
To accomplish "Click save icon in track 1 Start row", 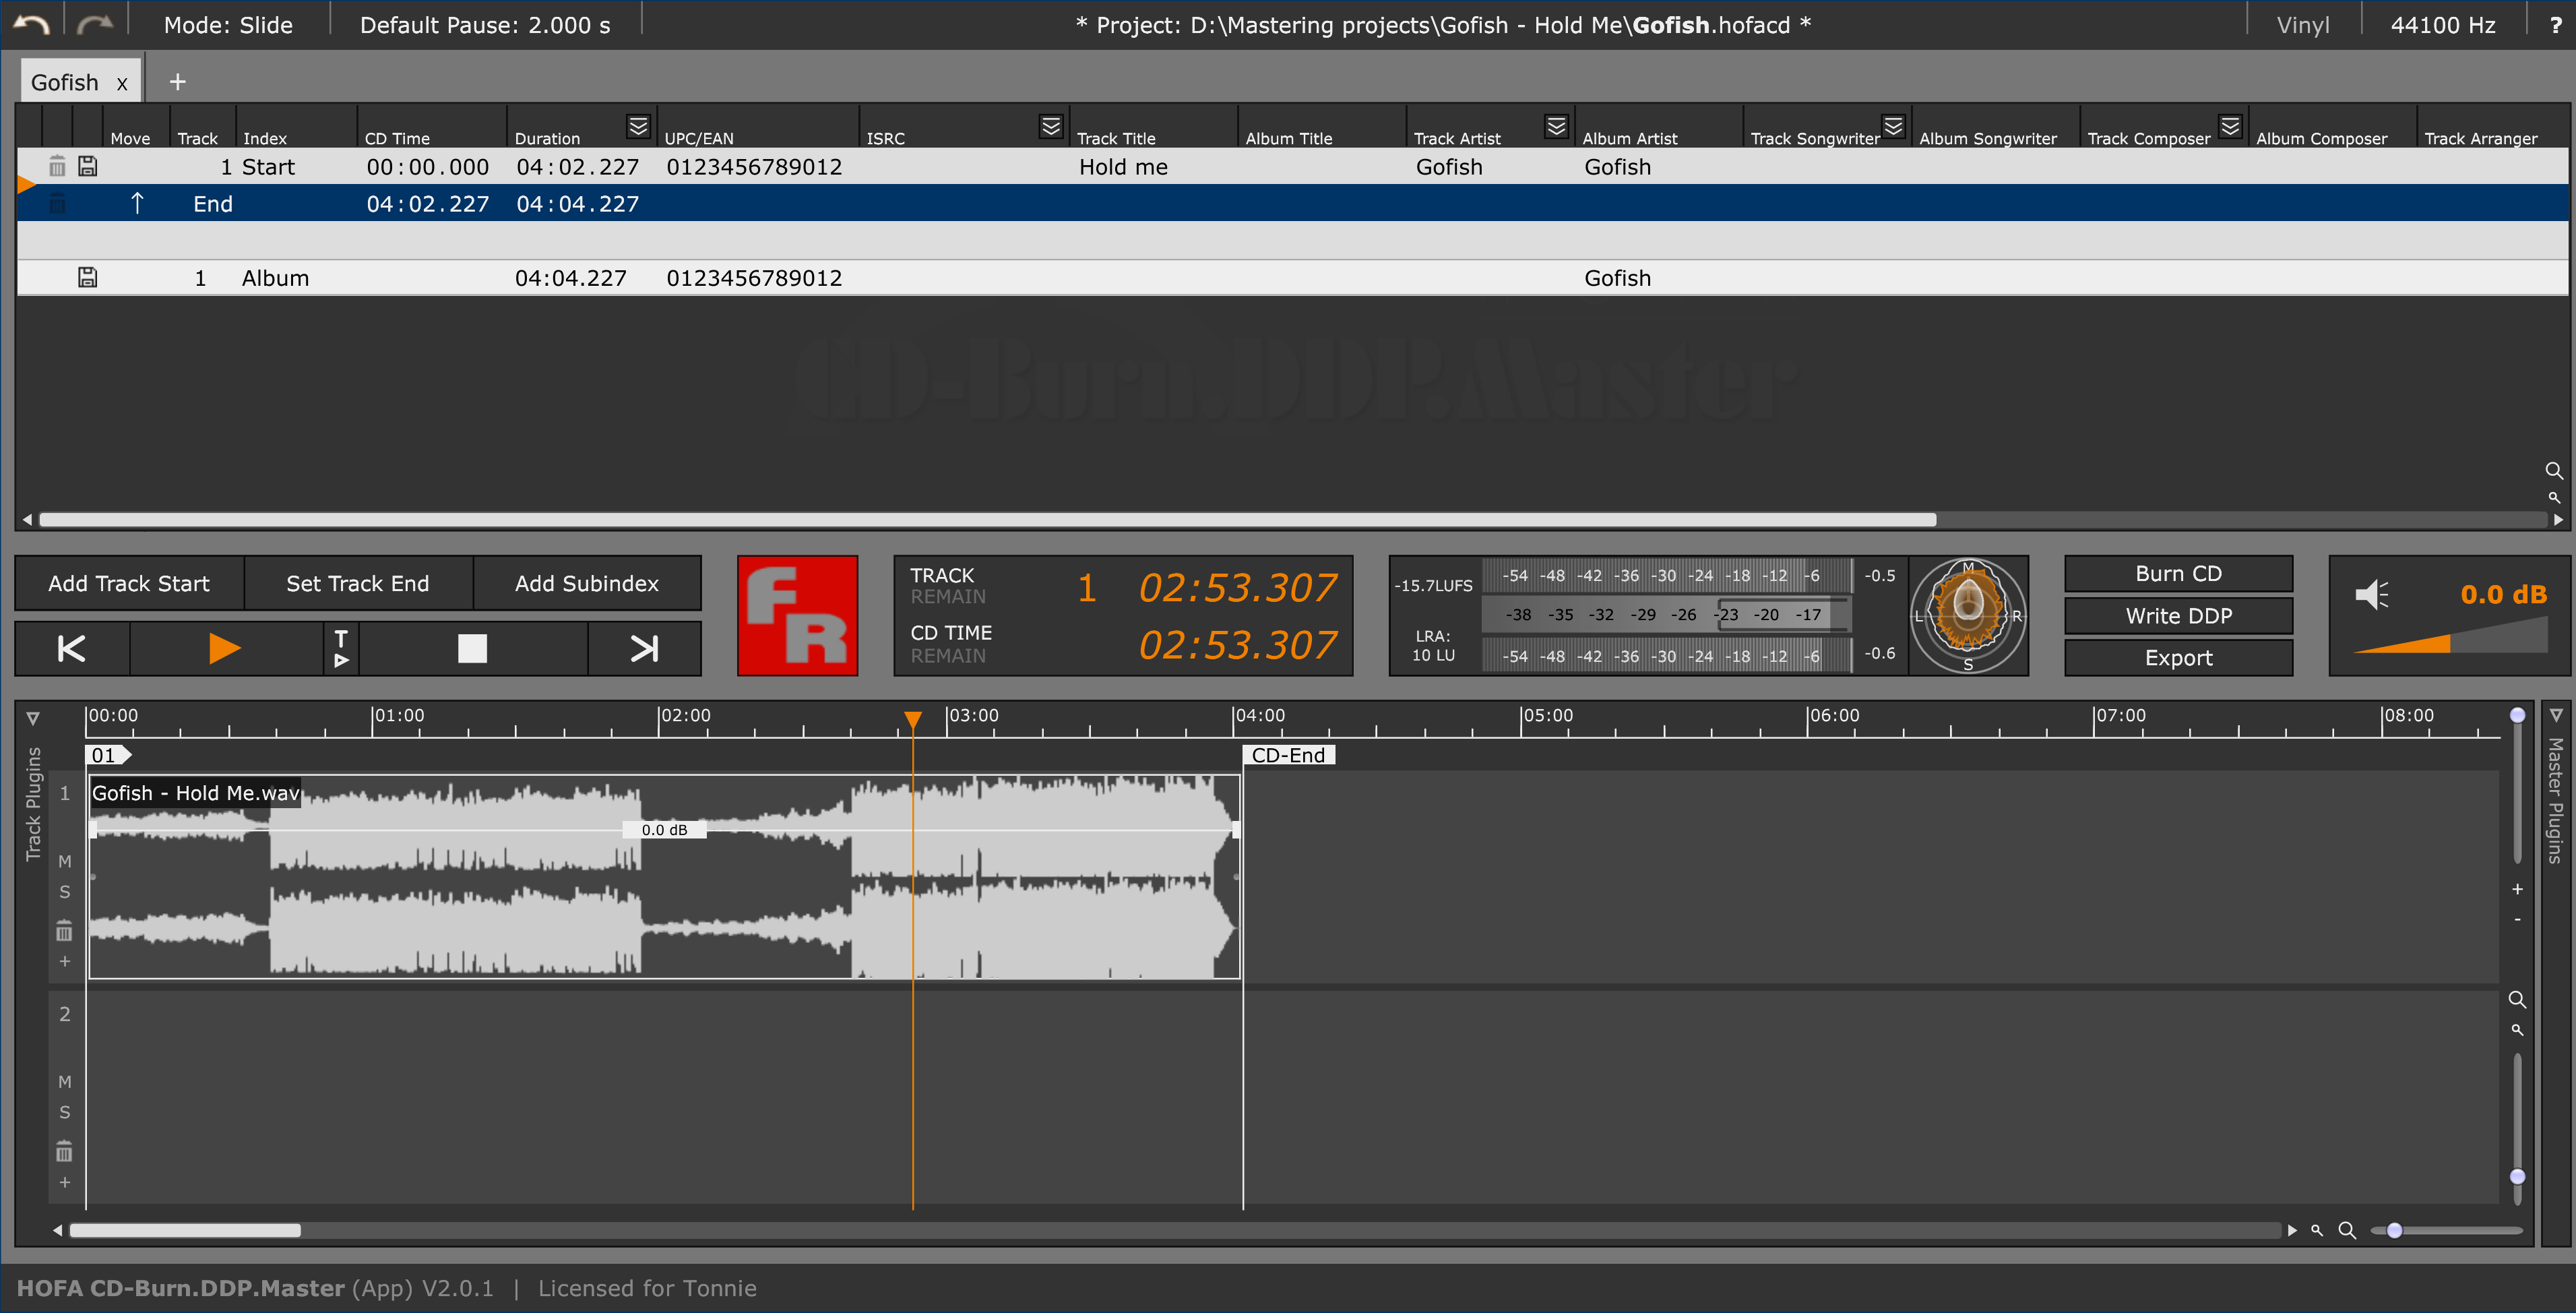I will [88, 167].
